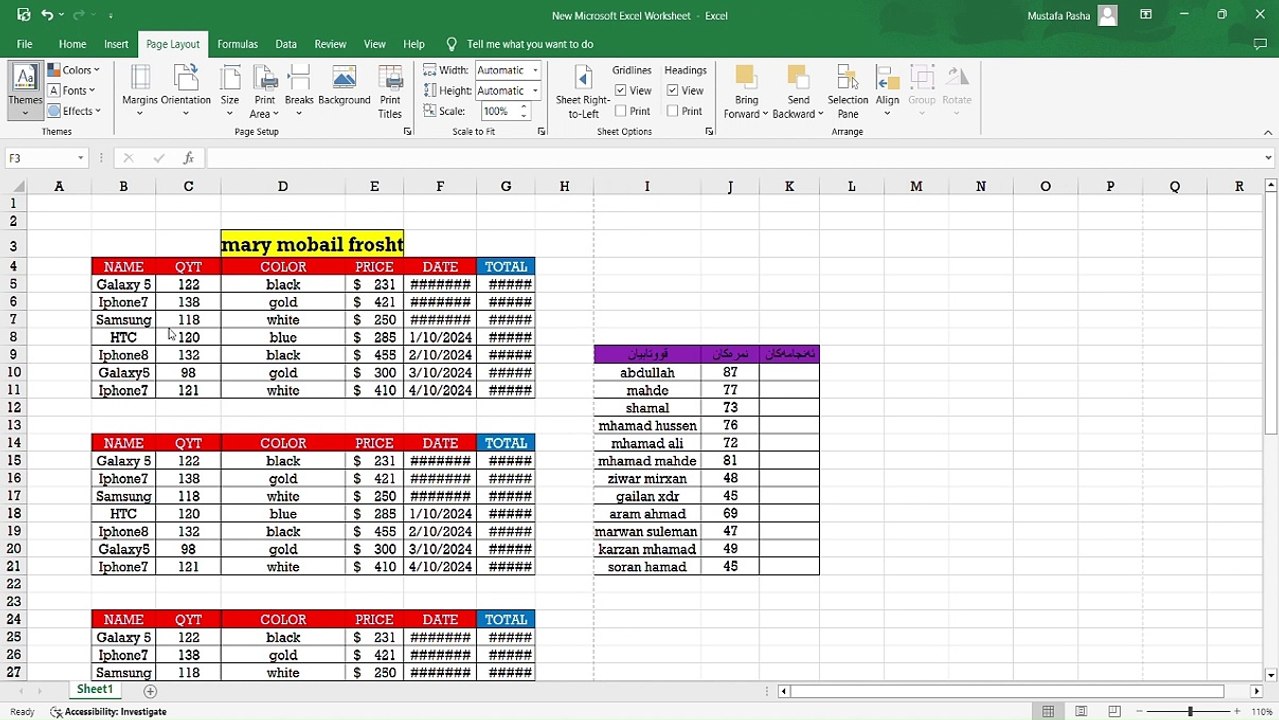Open the Height Automatic dropdown
Image resolution: width=1279 pixels, height=720 pixels.
coord(535,91)
